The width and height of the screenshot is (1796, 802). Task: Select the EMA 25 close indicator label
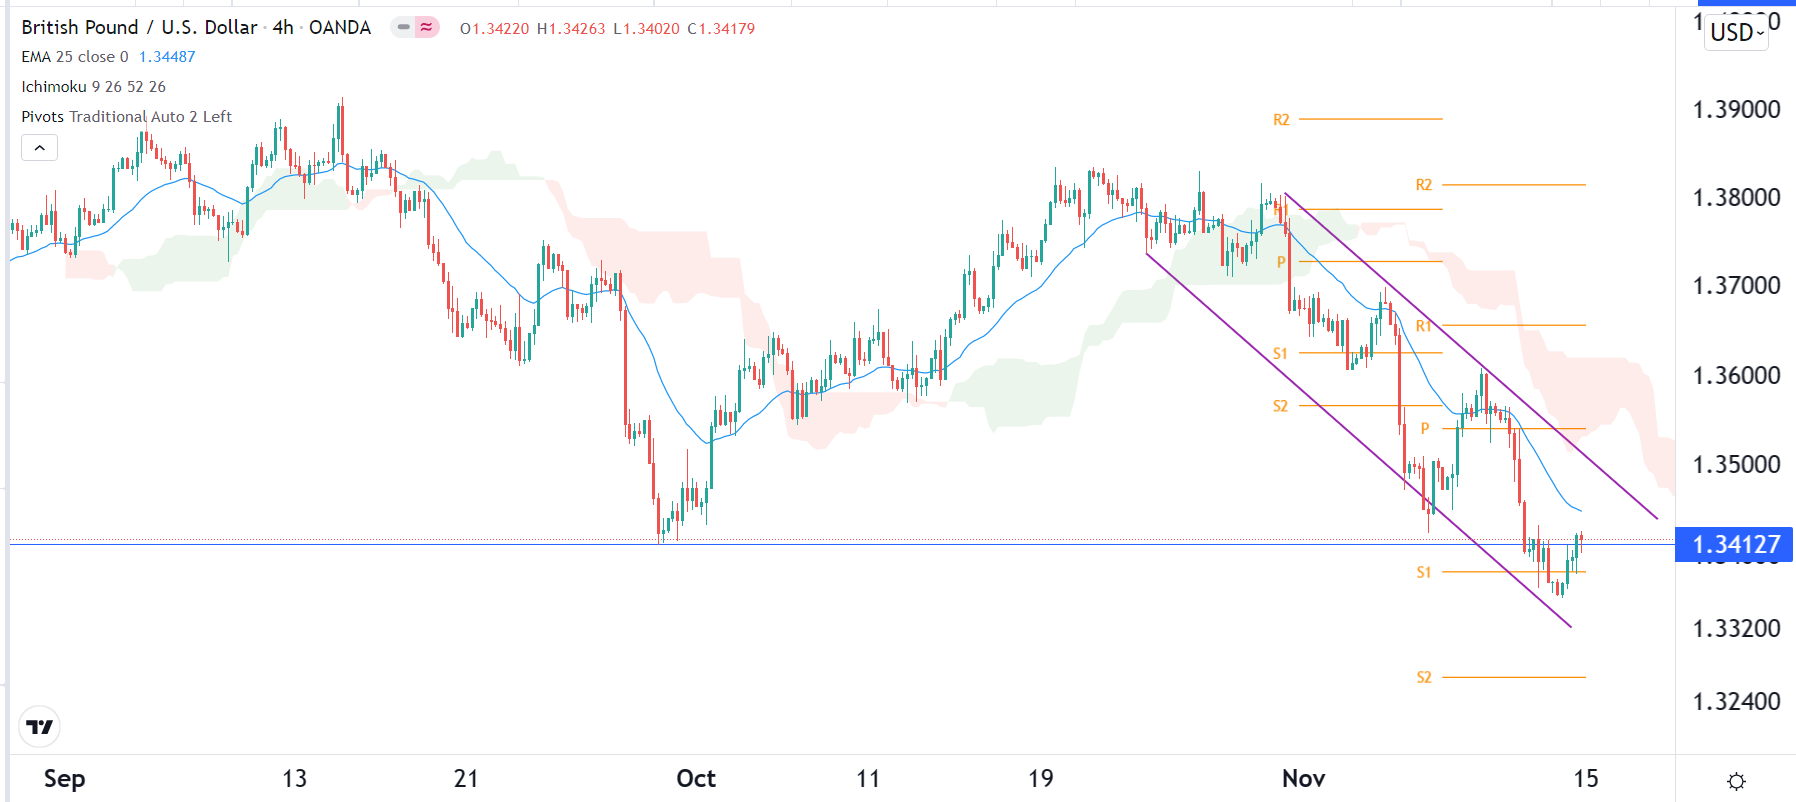pos(75,57)
